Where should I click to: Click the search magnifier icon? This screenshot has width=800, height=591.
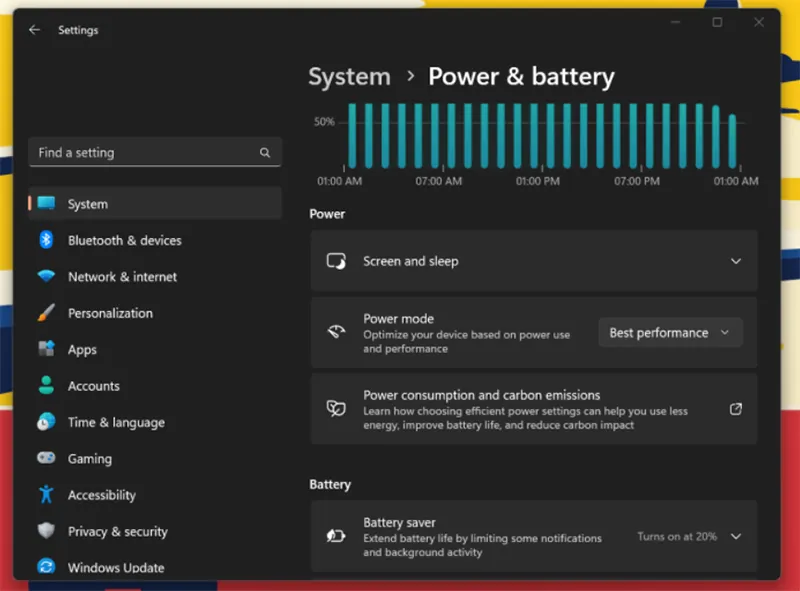coord(265,153)
